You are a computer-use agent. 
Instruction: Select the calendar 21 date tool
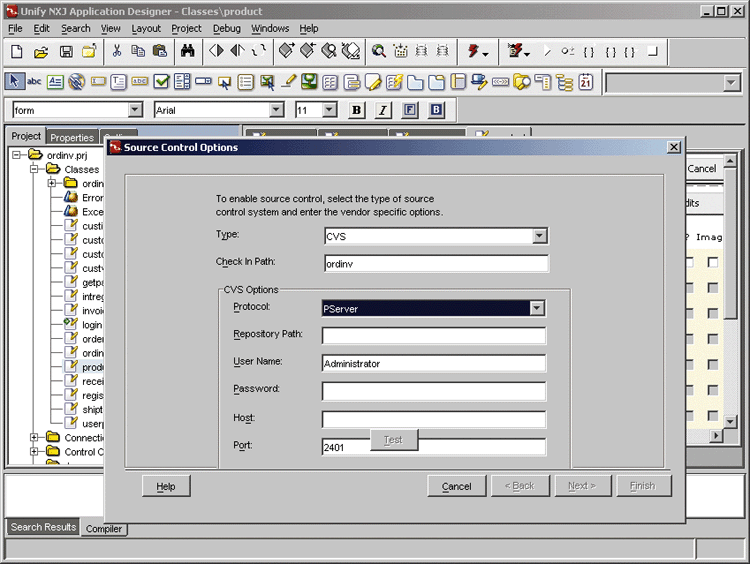(x=585, y=82)
